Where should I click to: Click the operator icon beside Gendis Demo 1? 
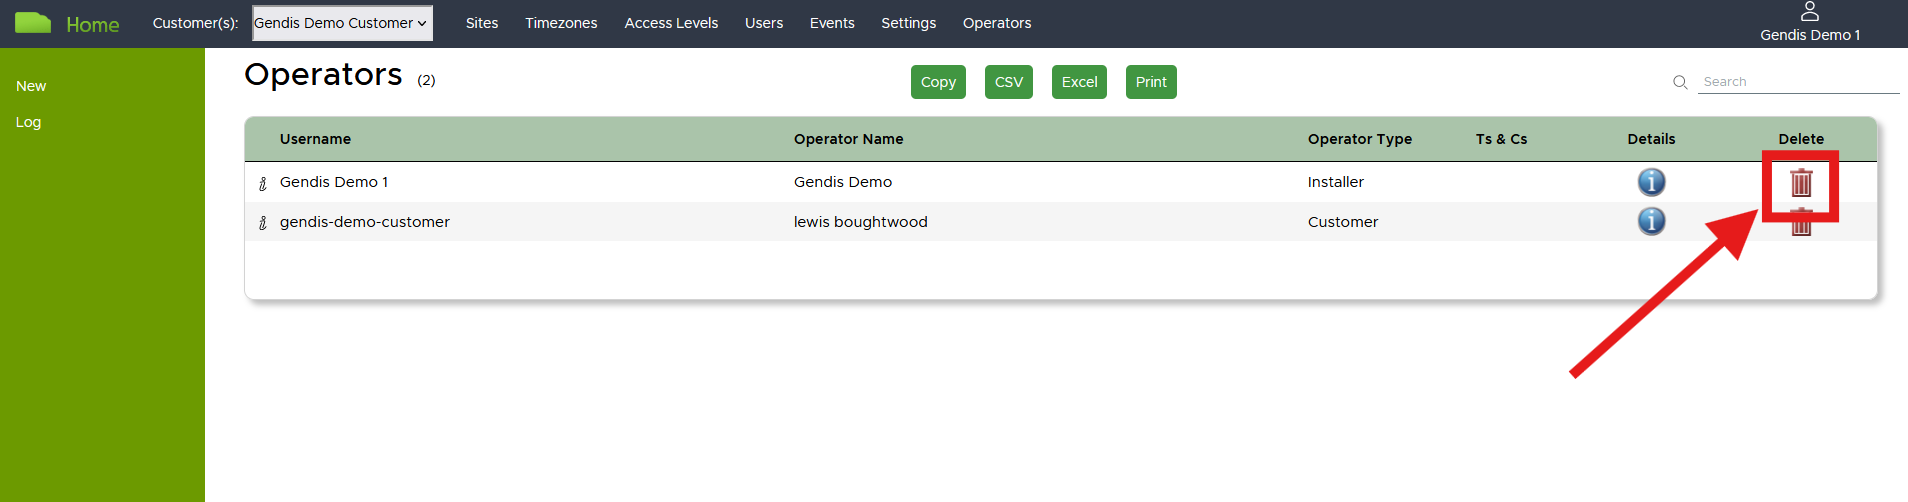[x=263, y=183]
